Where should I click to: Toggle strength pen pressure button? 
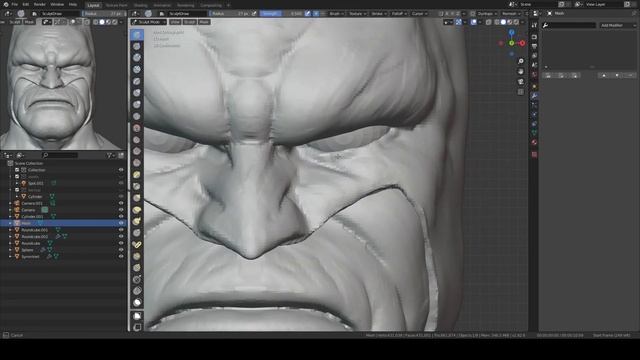pyautogui.click(x=308, y=13)
